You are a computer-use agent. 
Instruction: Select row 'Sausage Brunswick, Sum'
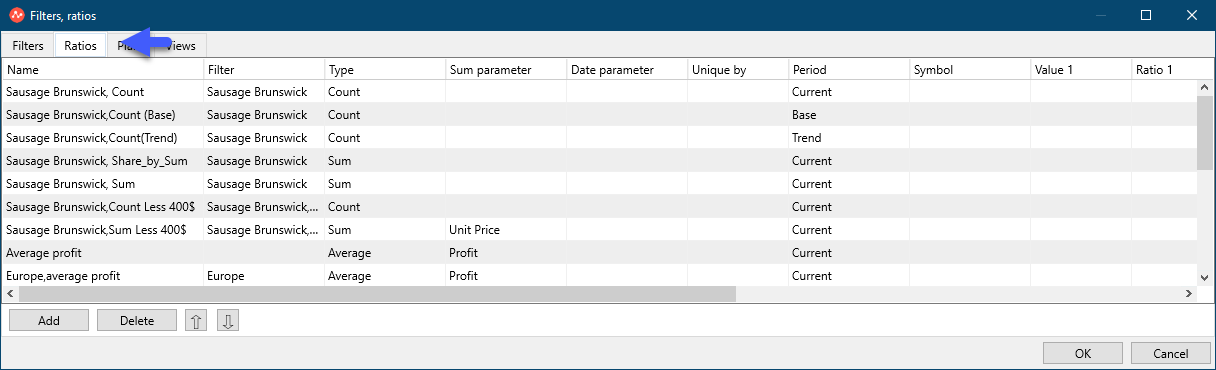coord(600,184)
